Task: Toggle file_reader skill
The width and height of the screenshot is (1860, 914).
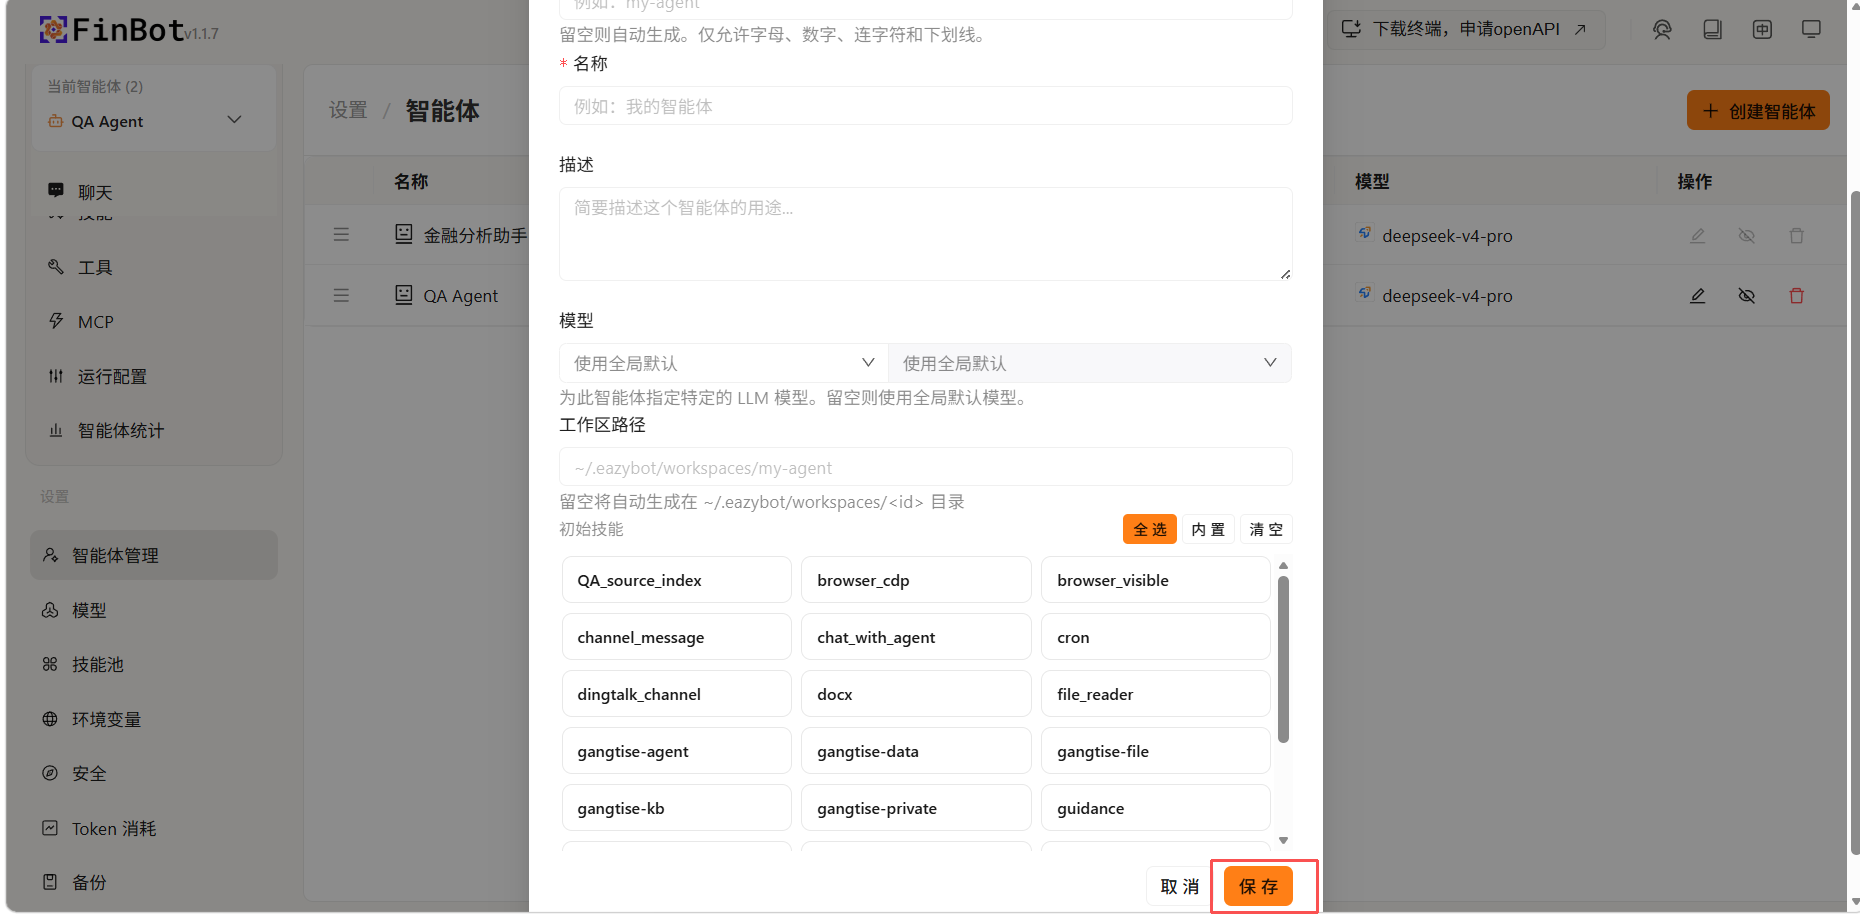Action: click(1156, 694)
